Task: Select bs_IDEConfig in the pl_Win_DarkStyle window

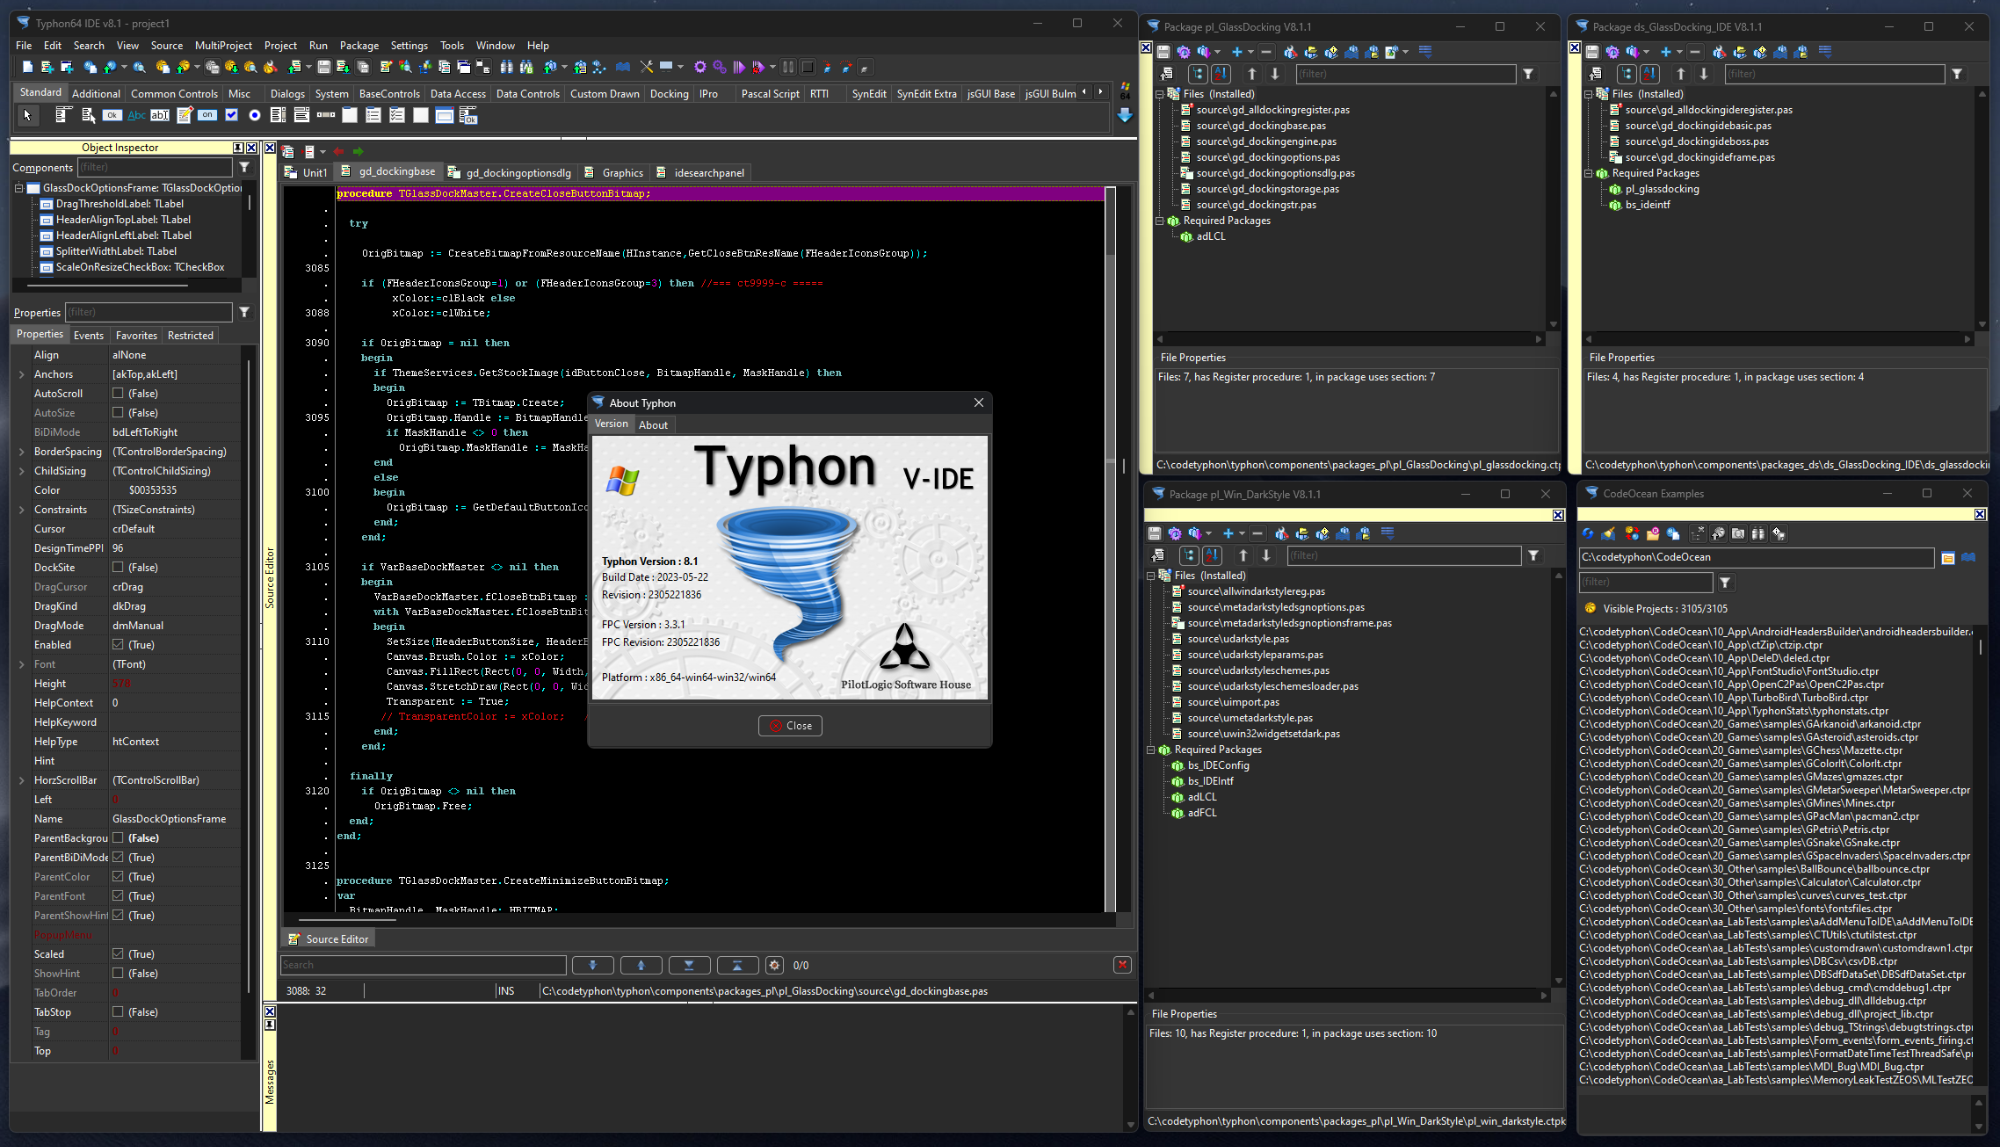Action: [x=1218, y=766]
